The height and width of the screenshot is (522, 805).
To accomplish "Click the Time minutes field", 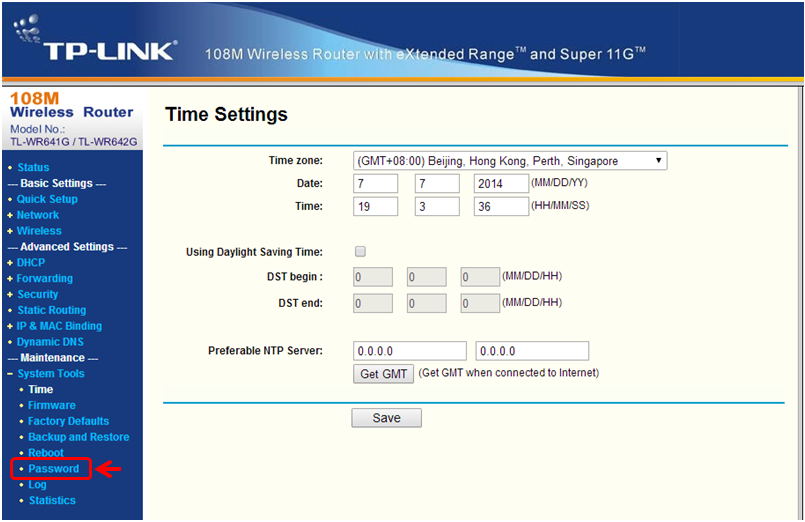I will [437, 206].
